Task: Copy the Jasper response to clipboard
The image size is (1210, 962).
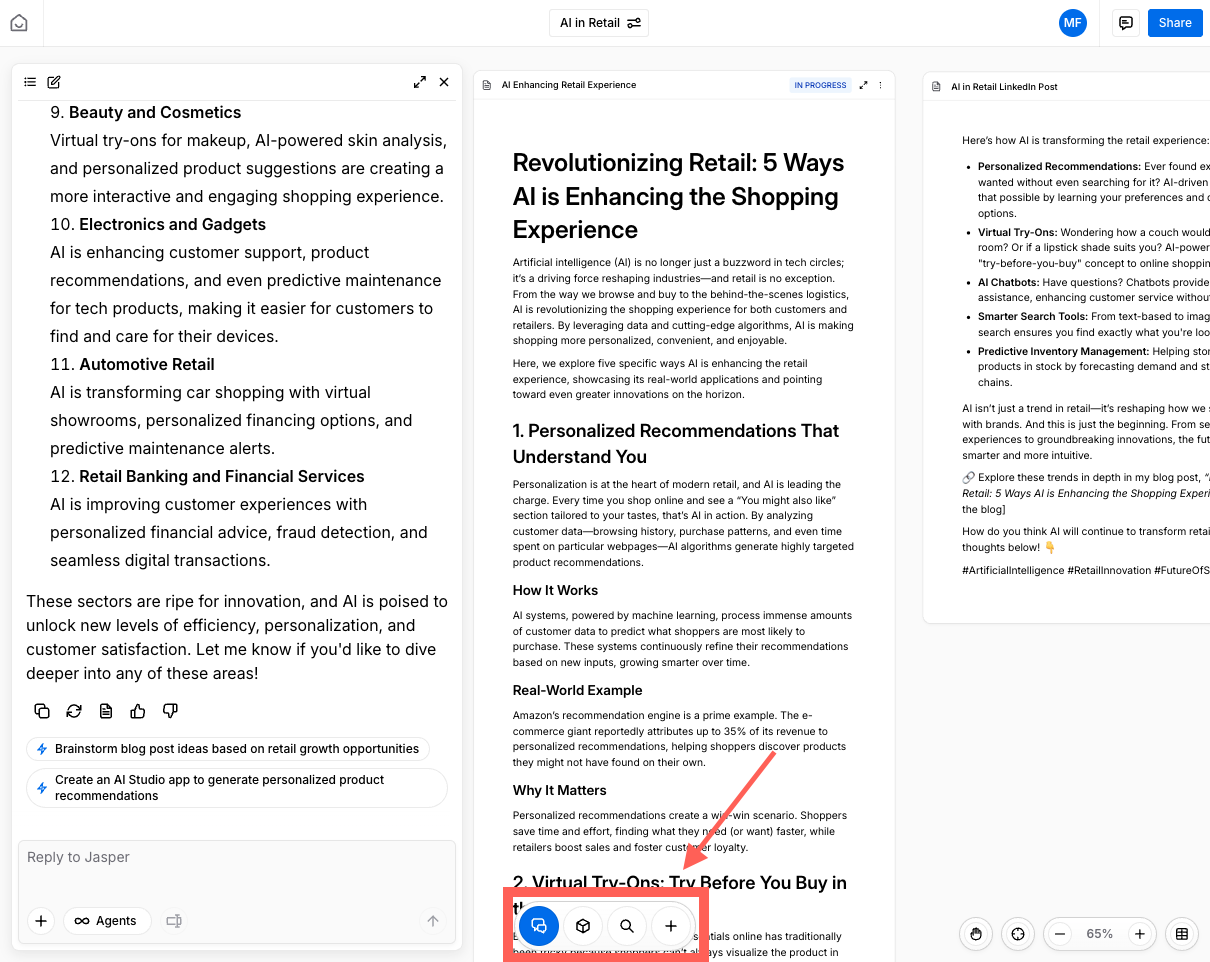Action: point(42,711)
